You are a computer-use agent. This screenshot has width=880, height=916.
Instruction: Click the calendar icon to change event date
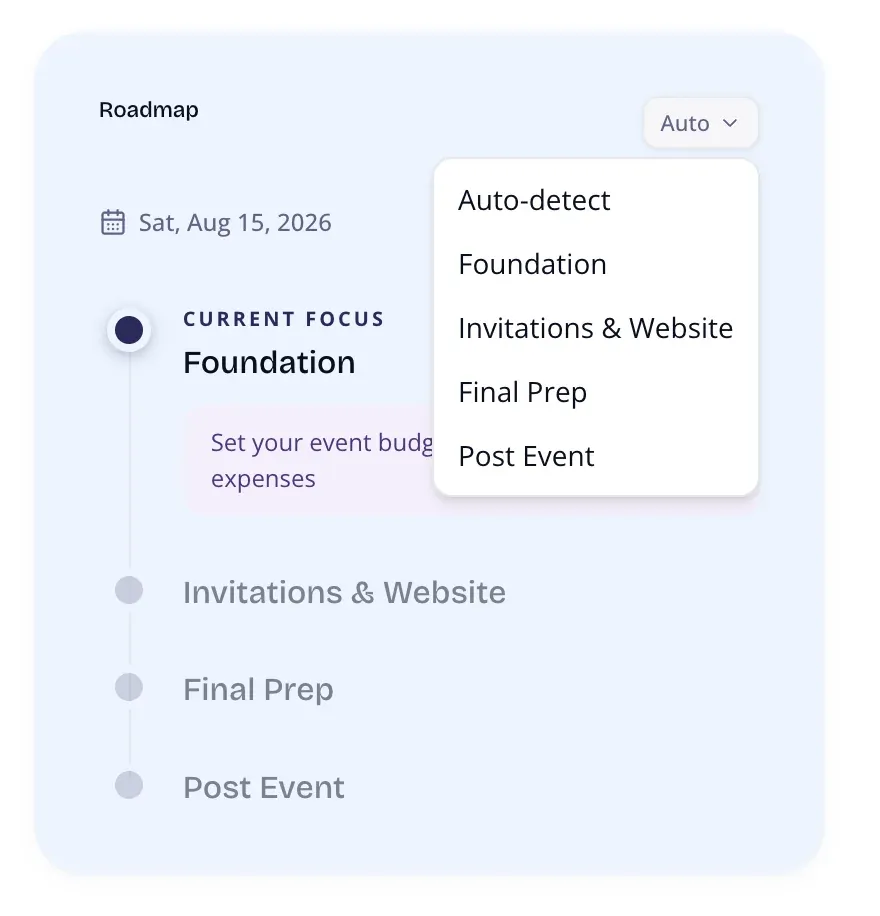[x=114, y=221]
